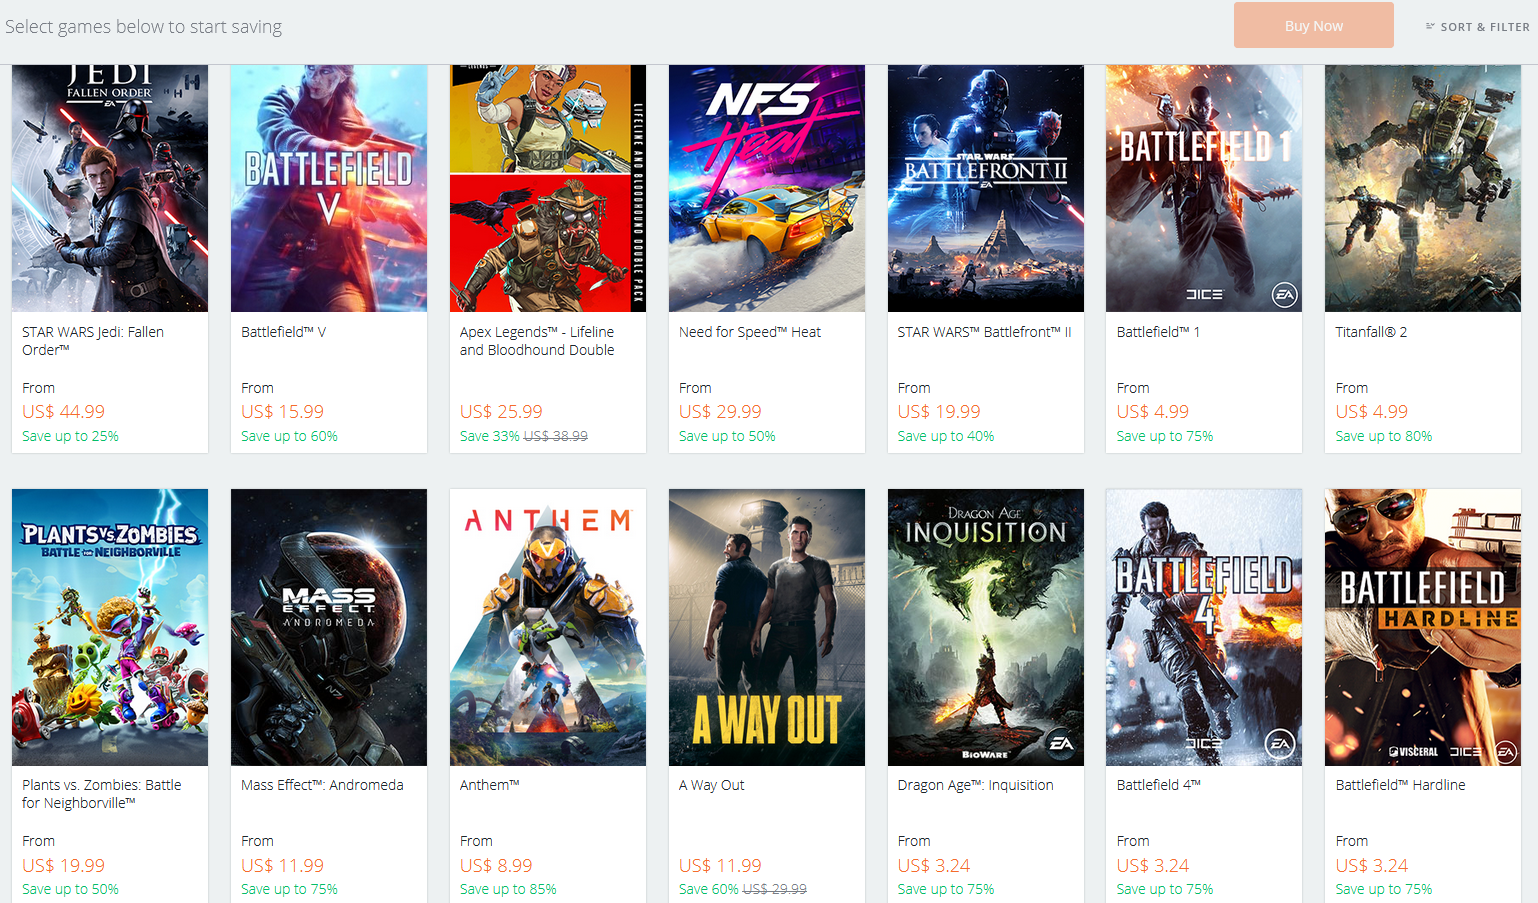The height and width of the screenshot is (903, 1538).
Task: Open the 'Need for Speed Heat' title
Action: pyautogui.click(x=750, y=332)
